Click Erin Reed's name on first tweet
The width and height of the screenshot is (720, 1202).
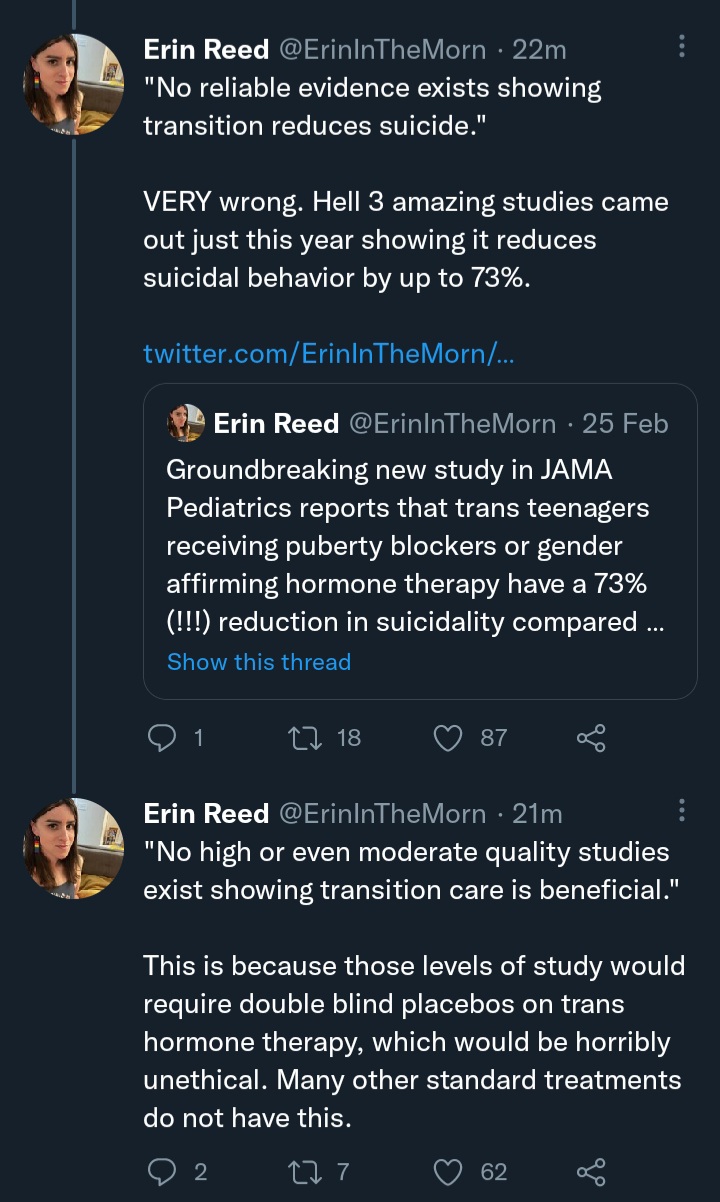[206, 49]
